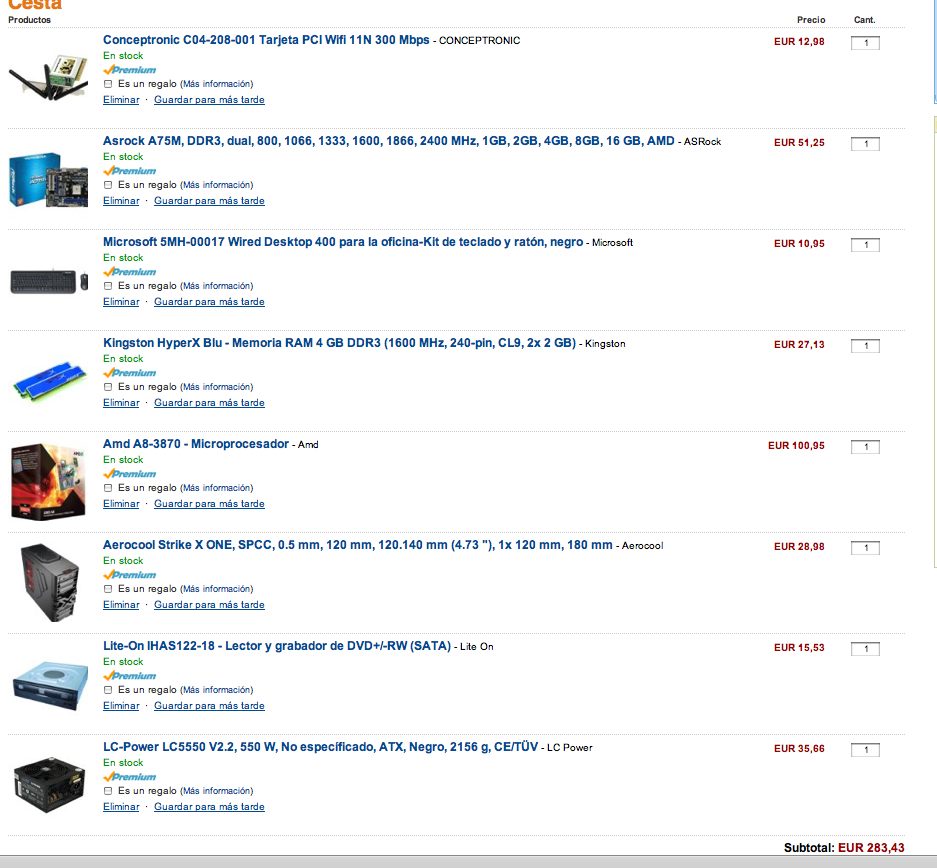This screenshot has height=868, width=937.
Task: Open the Kingston HyperX Blu RAM thumbnail
Action: tap(49, 381)
